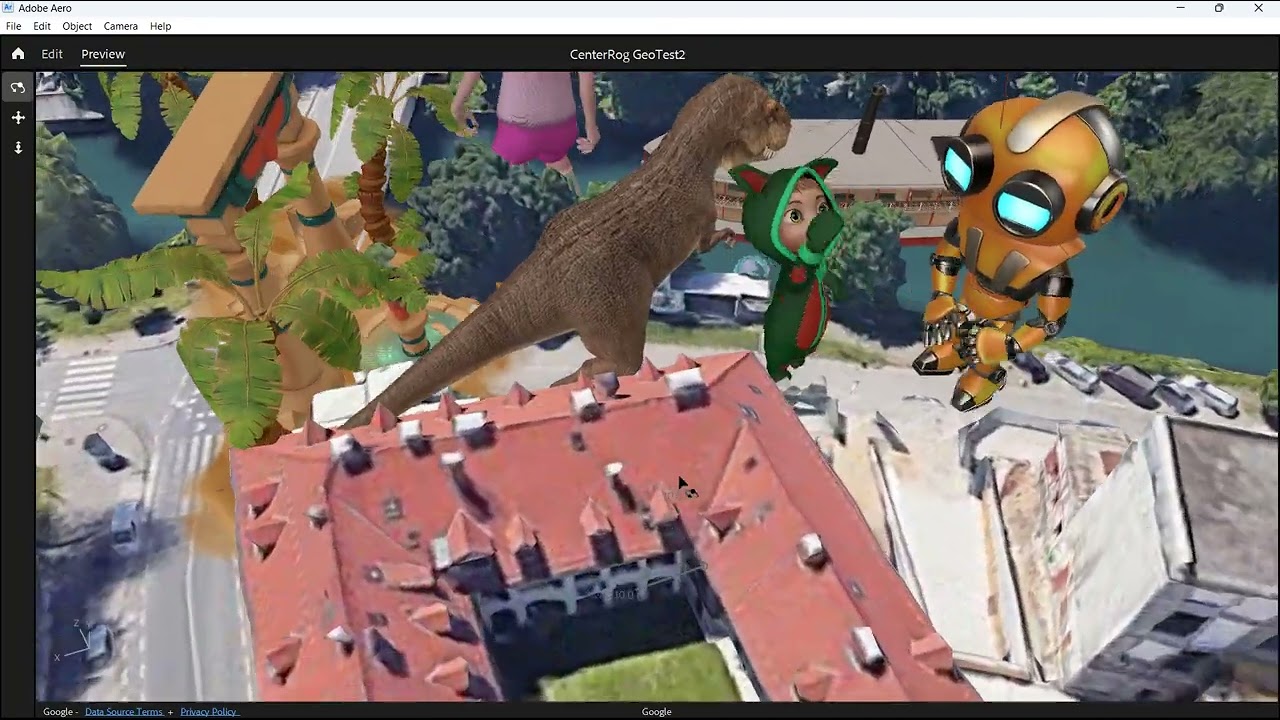Open the Object menu
Image resolution: width=1280 pixels, height=720 pixels.
77,26
